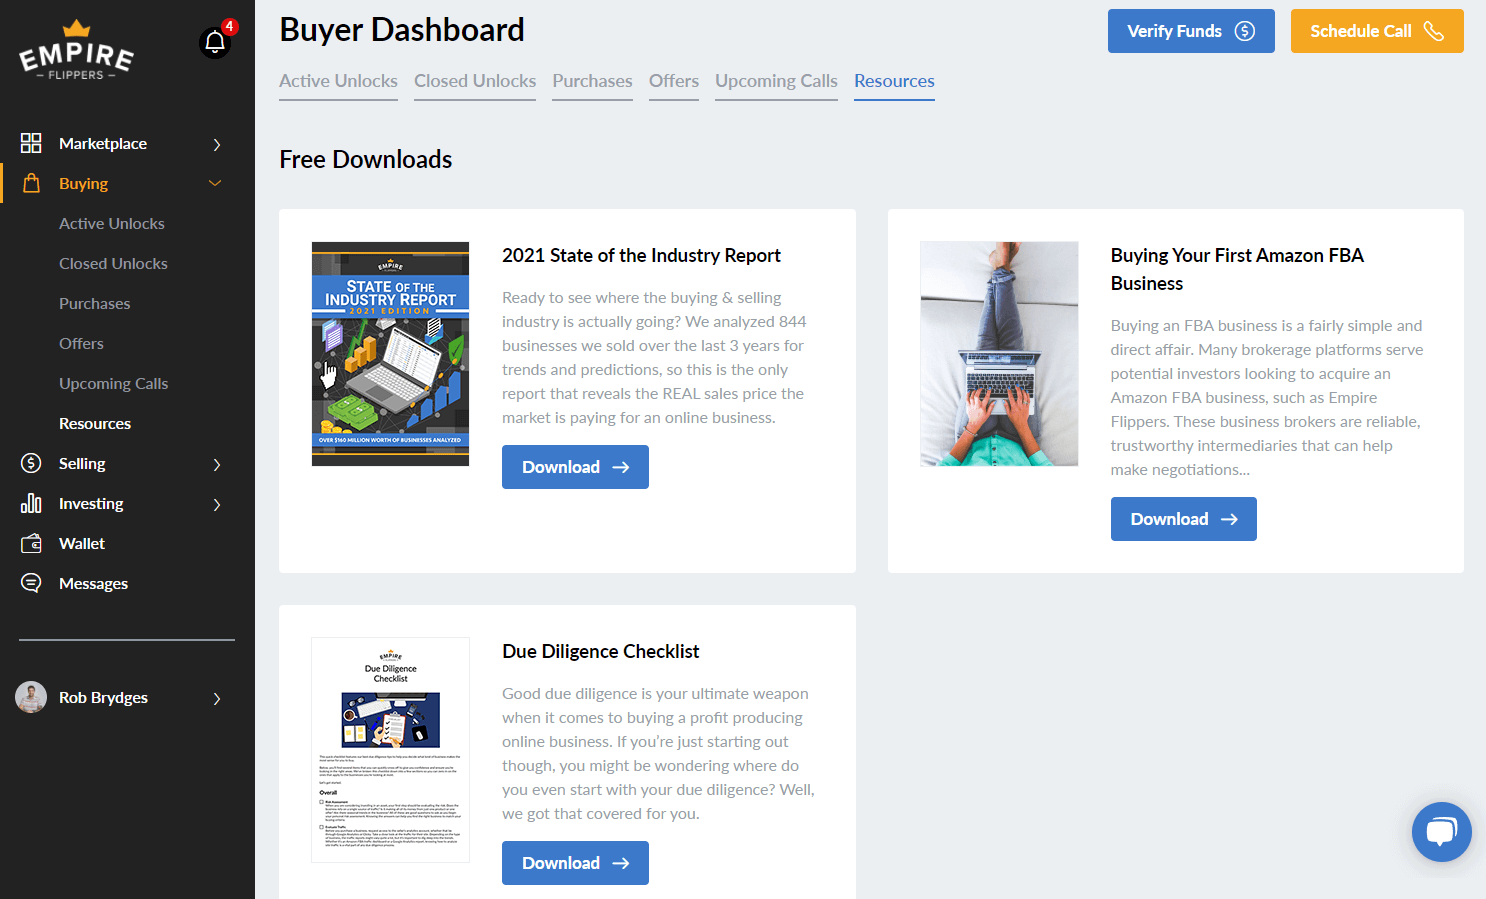Switch to the Offers tab
The height and width of the screenshot is (899, 1486).
[674, 81]
